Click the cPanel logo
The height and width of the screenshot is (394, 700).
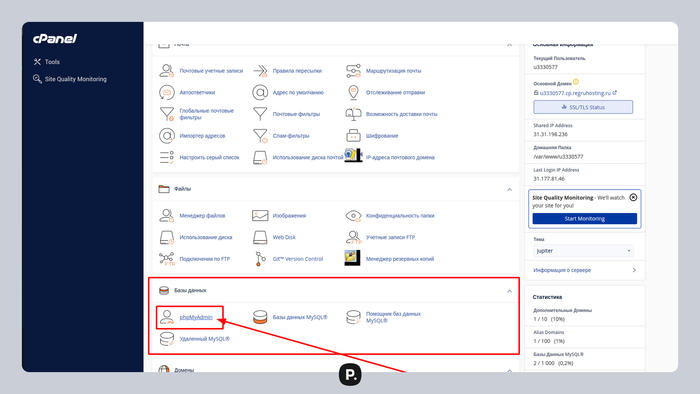[x=54, y=39]
